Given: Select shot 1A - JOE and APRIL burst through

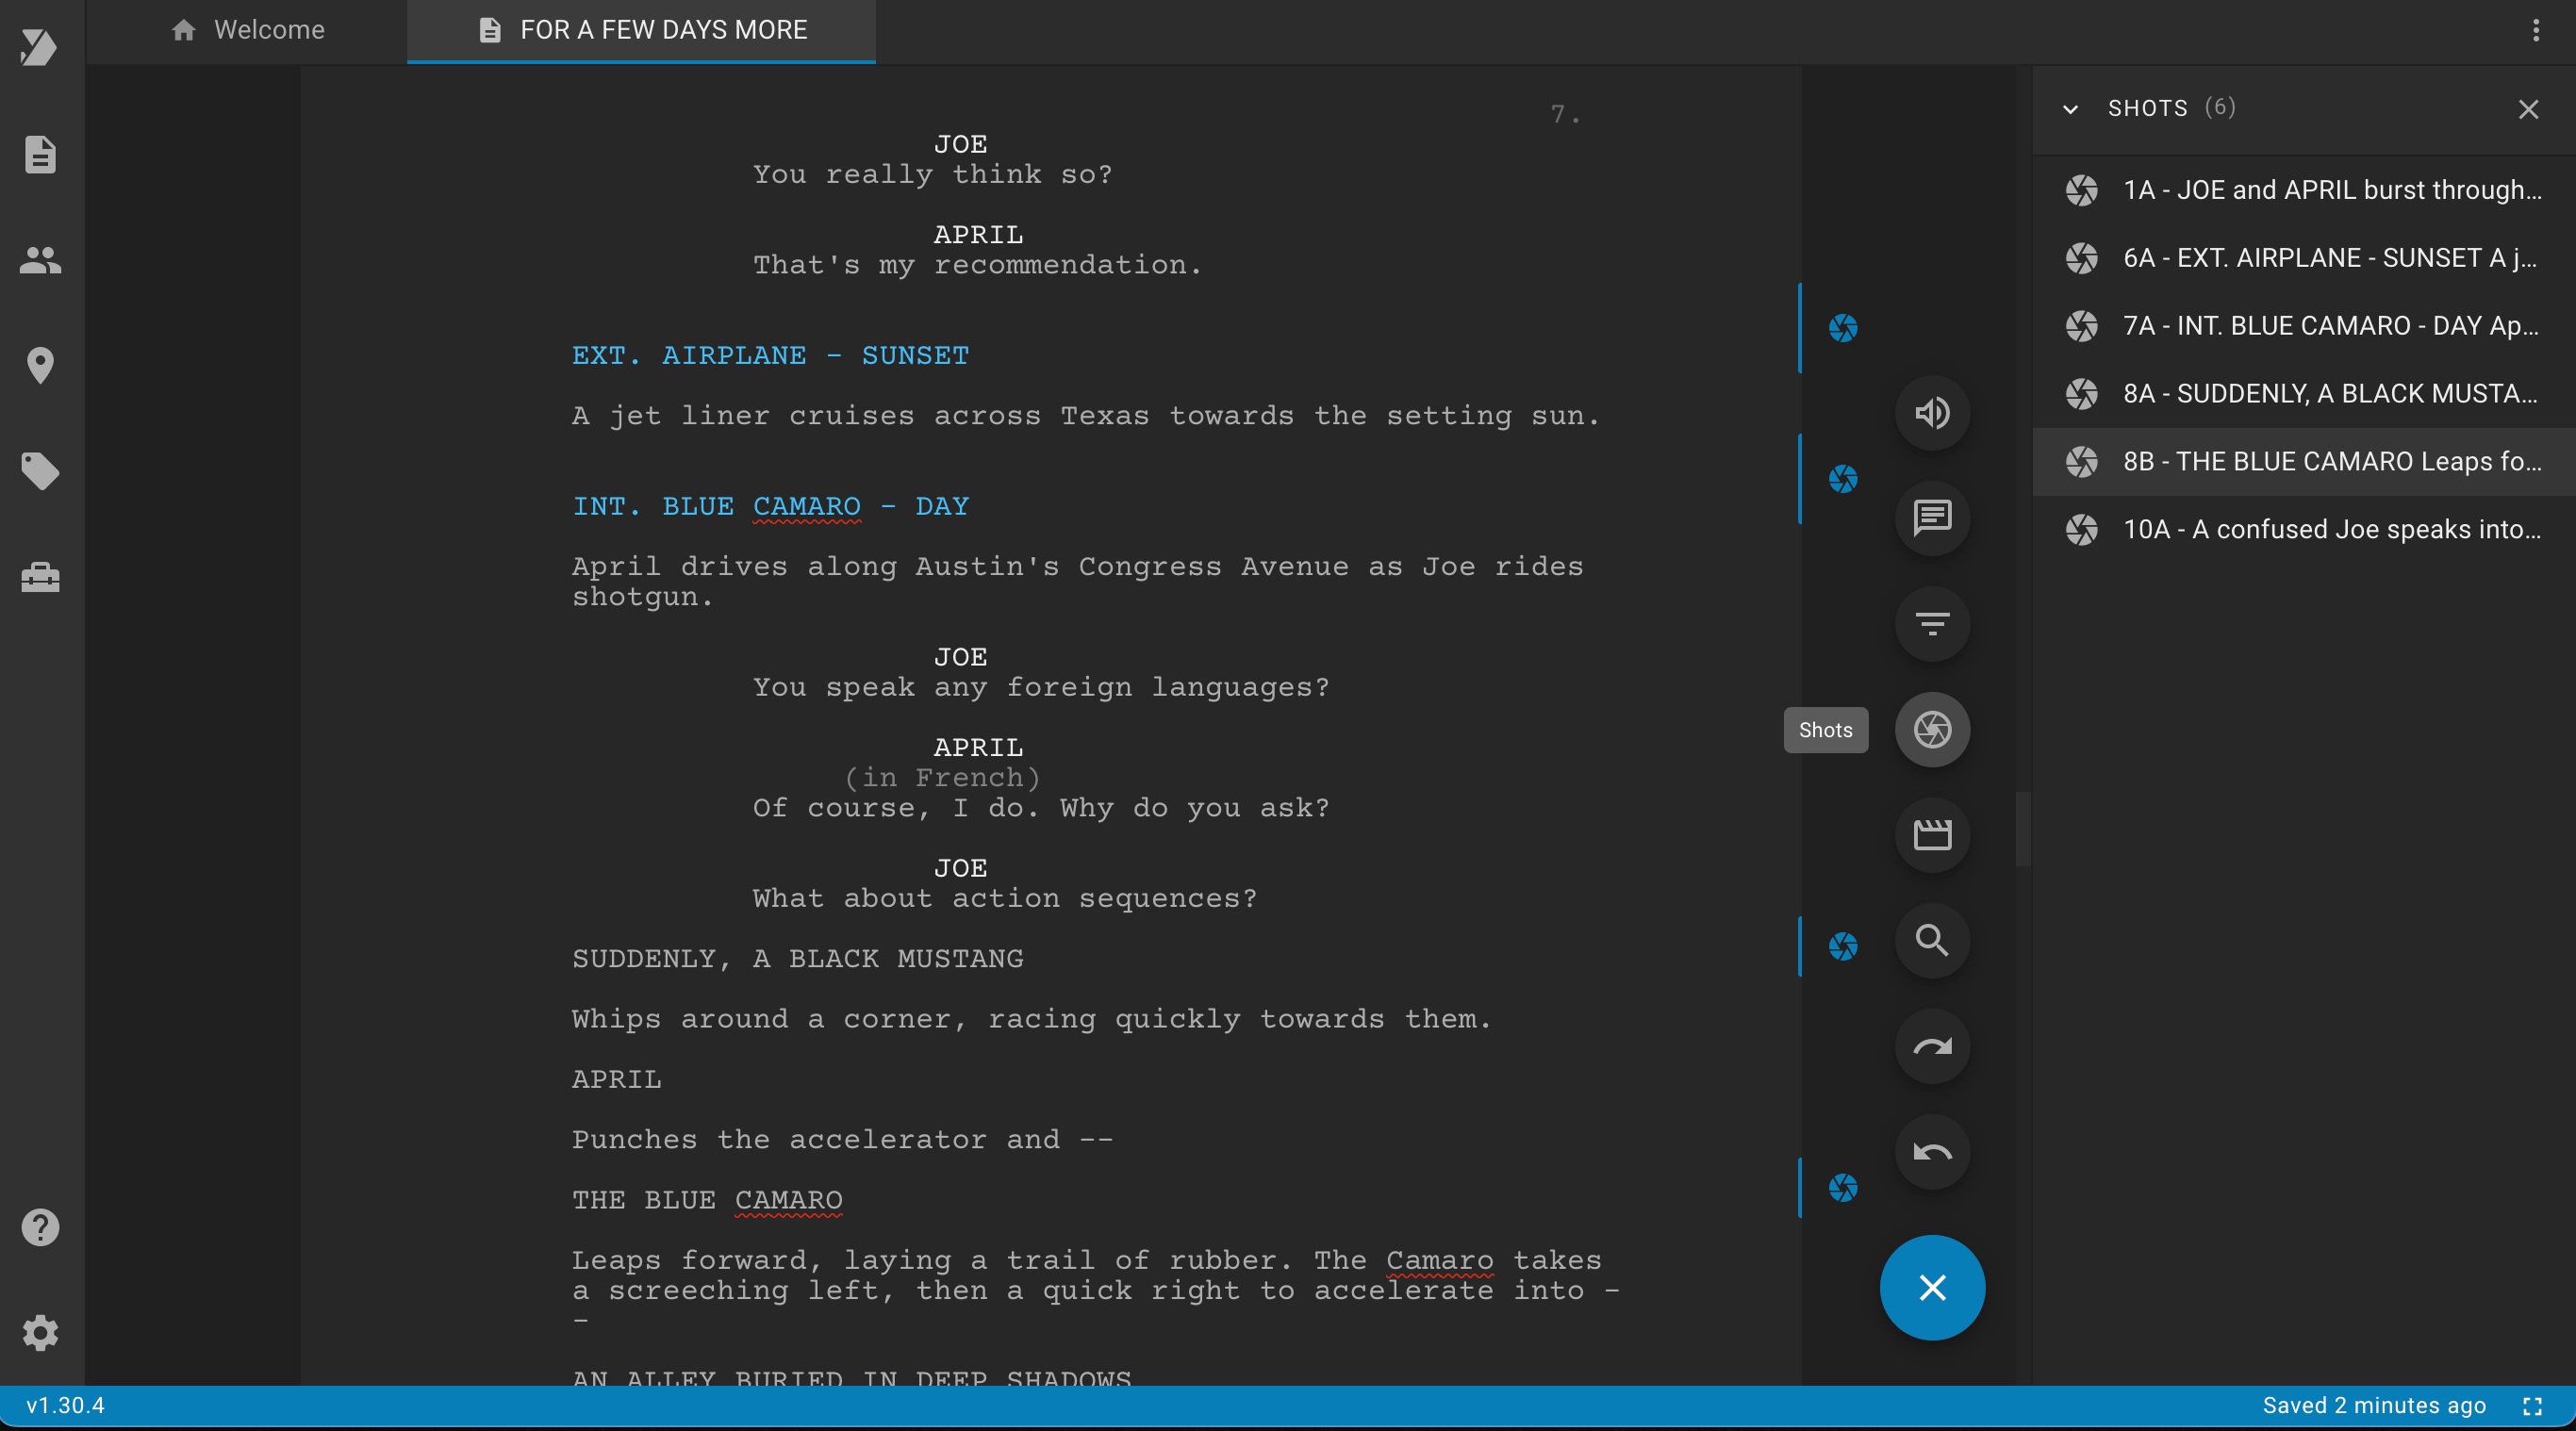Looking at the screenshot, I should [2304, 190].
